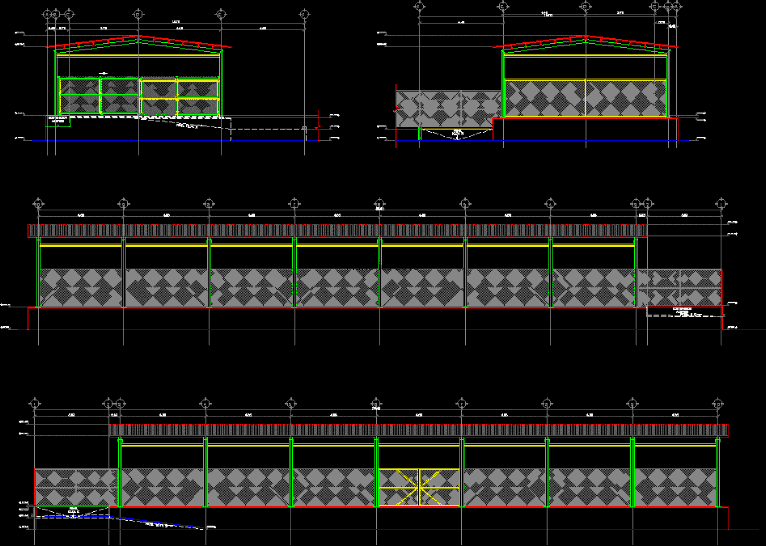Select hatched low annex wall in top-right elevation

pos(448,108)
